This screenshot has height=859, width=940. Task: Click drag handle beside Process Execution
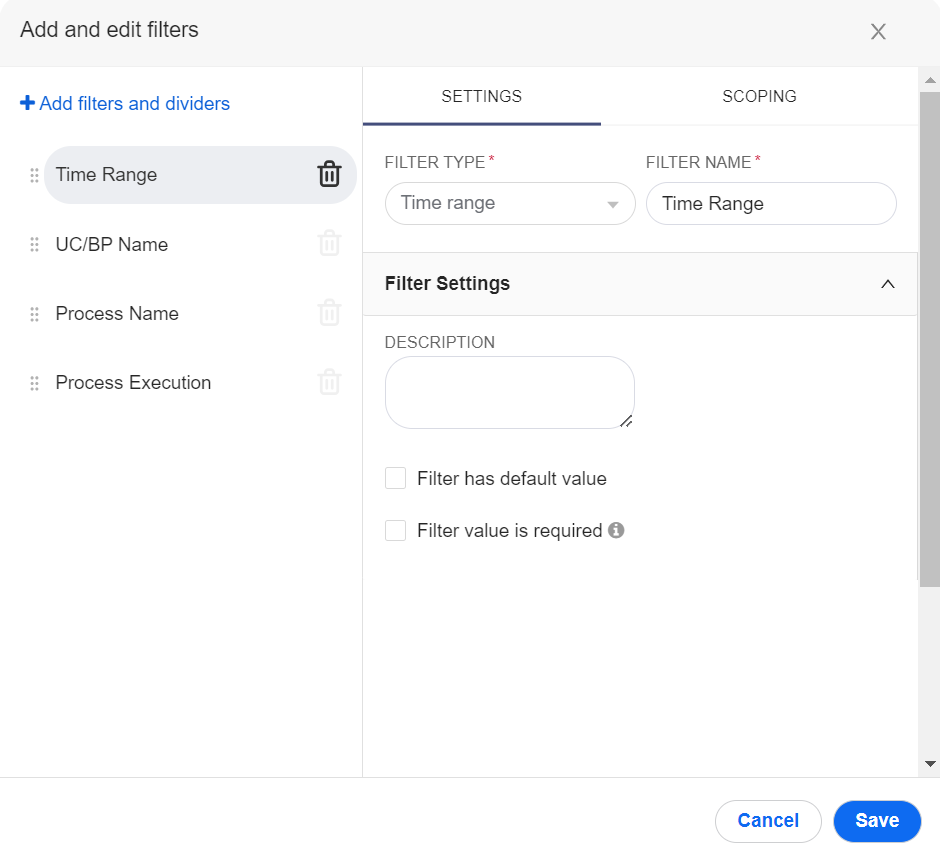(34, 383)
